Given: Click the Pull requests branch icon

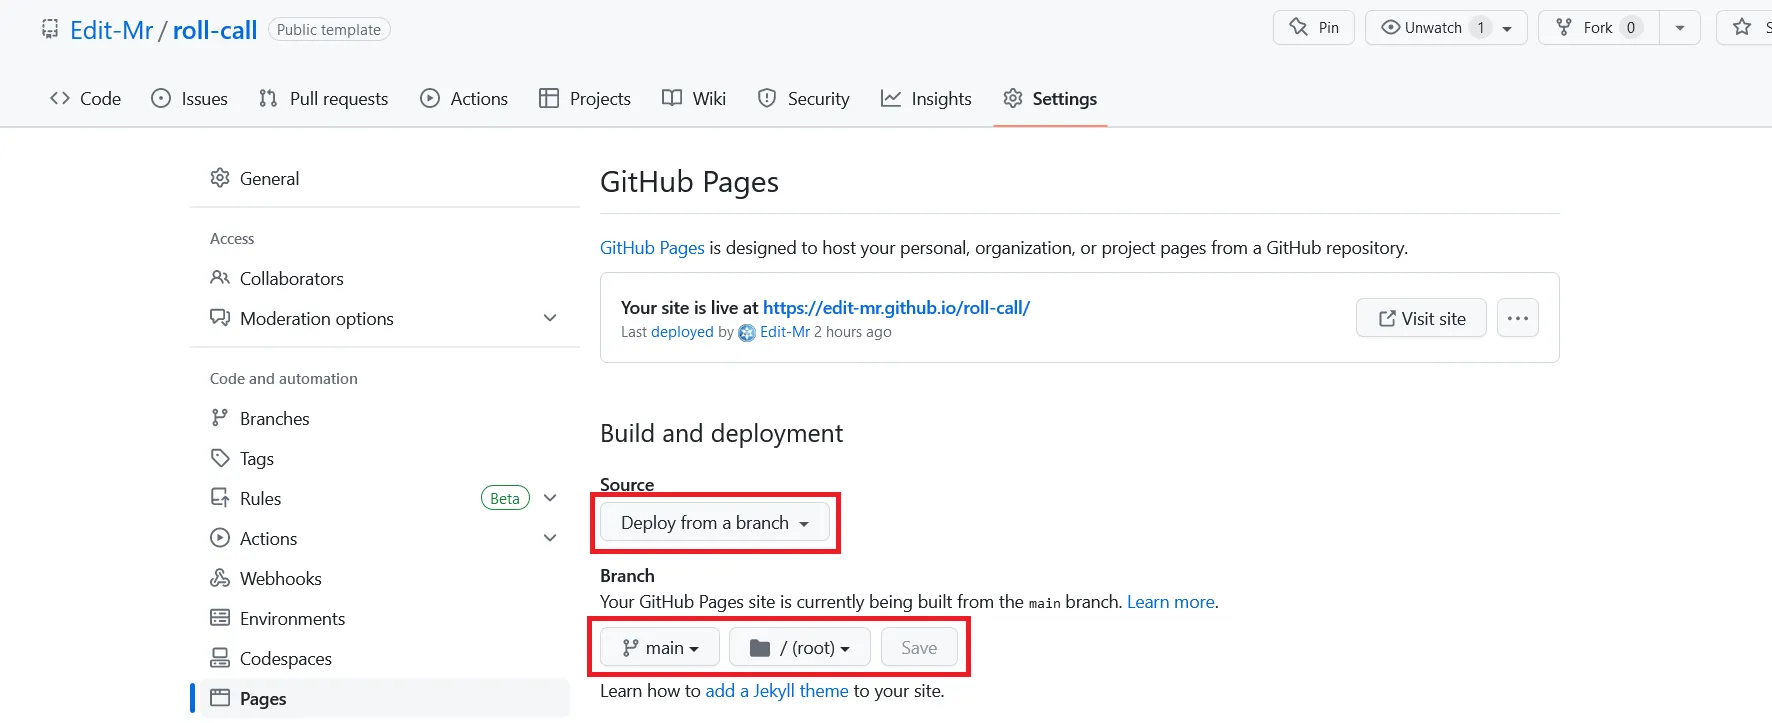Looking at the screenshot, I should pyautogui.click(x=268, y=98).
